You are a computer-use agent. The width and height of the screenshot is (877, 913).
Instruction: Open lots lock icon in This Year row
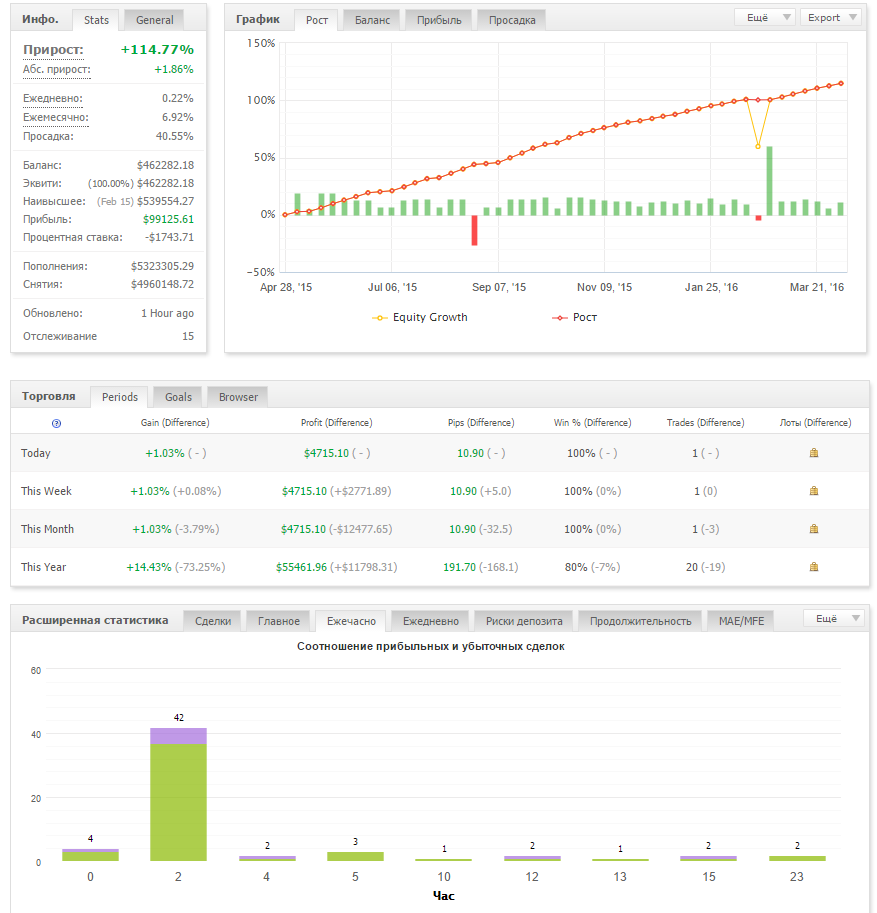coord(814,567)
